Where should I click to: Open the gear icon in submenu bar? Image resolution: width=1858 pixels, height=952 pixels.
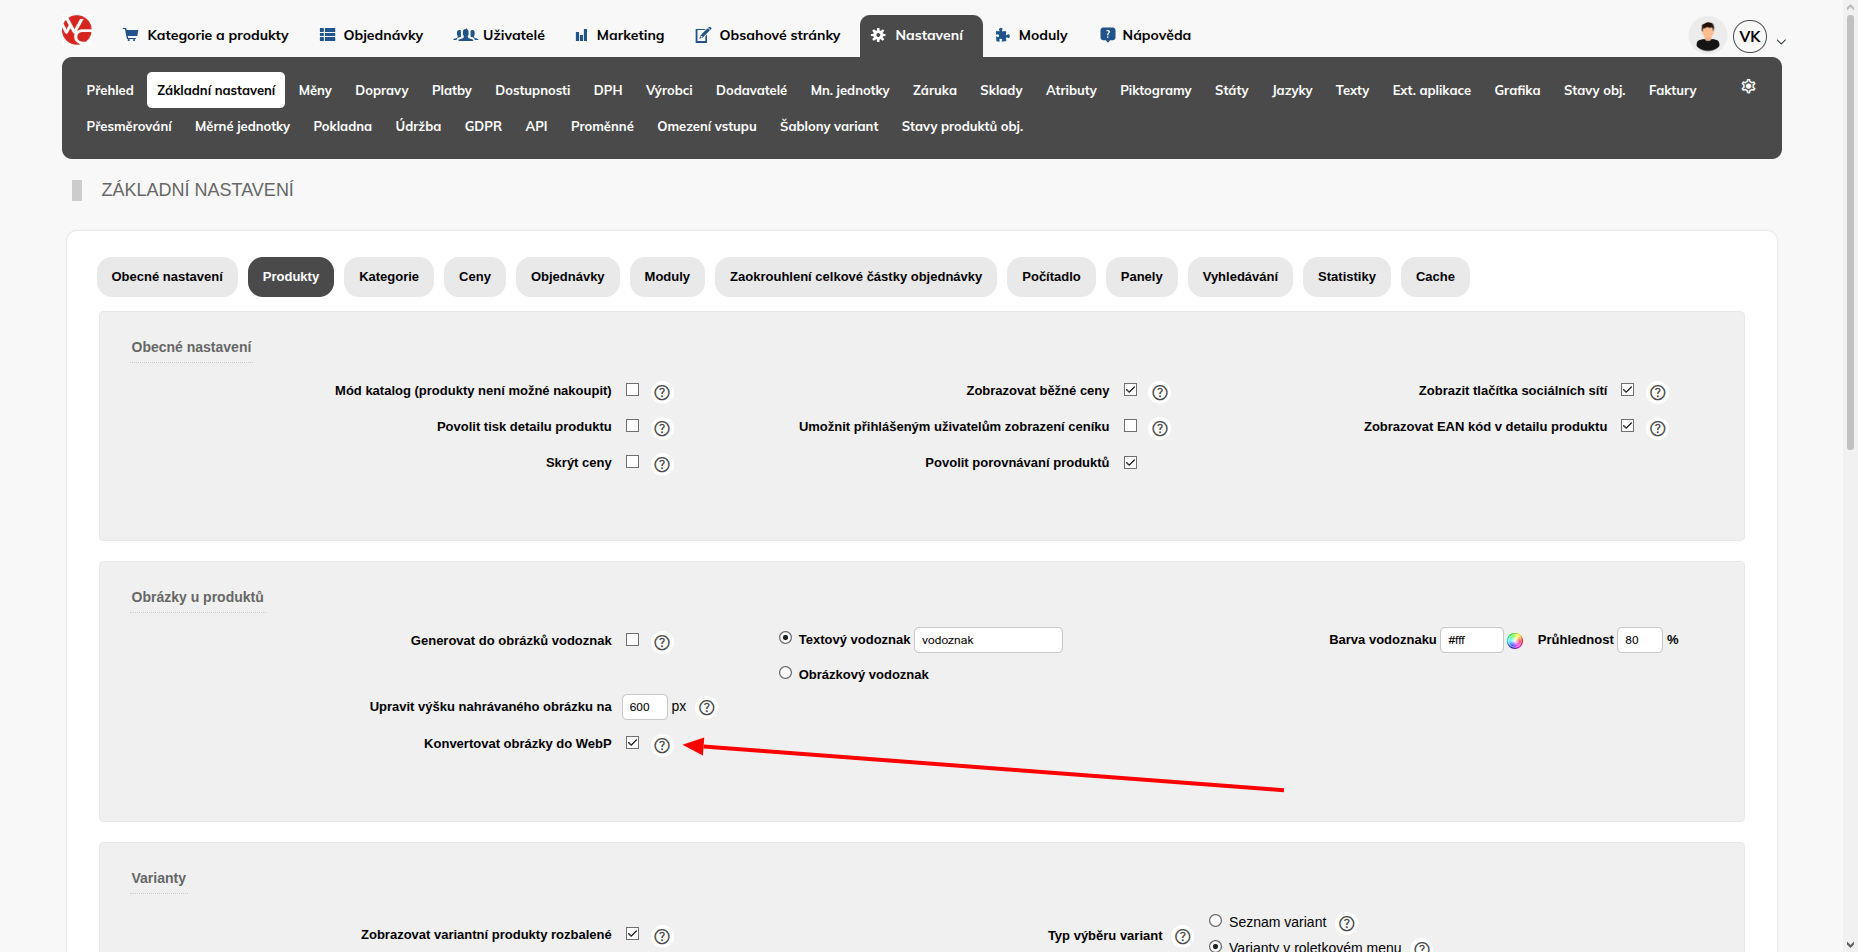[x=1748, y=87]
